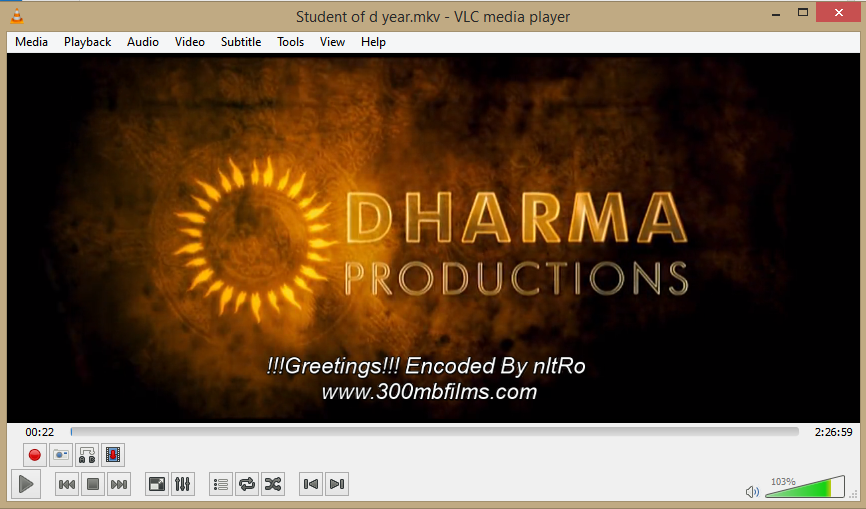Viewport: 866px width, 509px height.
Task: Close the VLC media player window
Action: 838,12
